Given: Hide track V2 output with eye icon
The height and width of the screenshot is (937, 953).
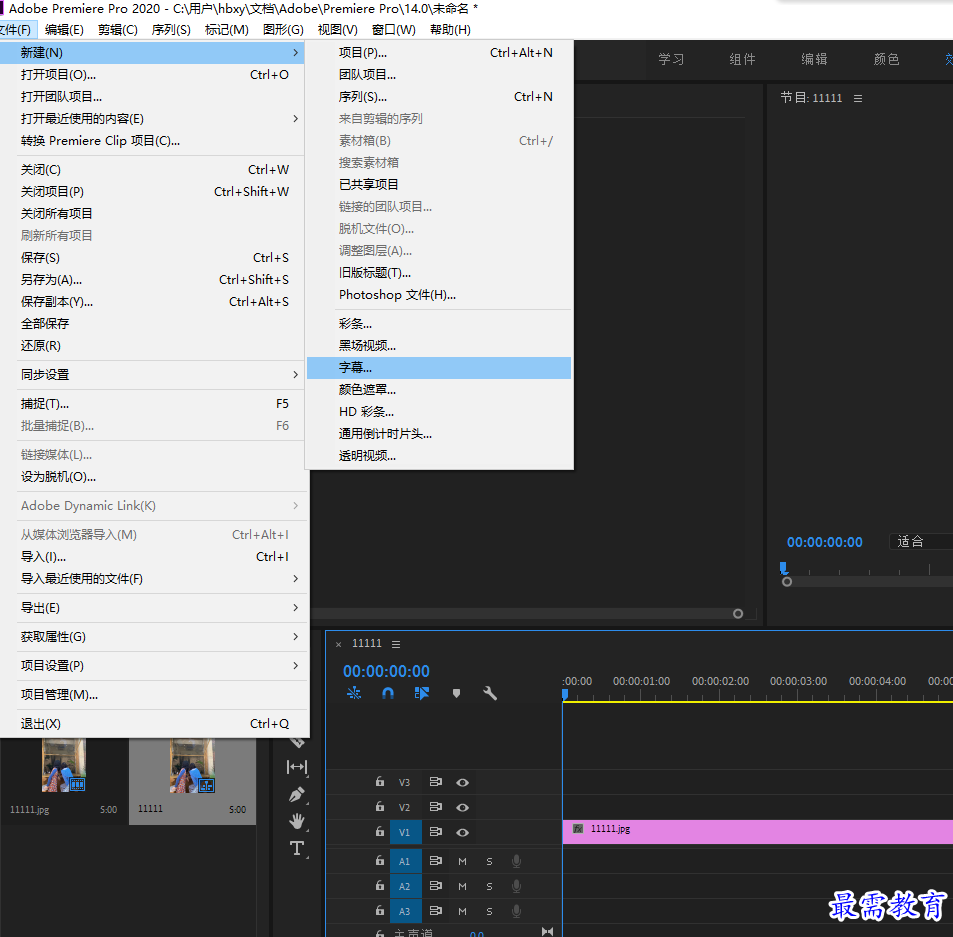Looking at the screenshot, I should (463, 808).
